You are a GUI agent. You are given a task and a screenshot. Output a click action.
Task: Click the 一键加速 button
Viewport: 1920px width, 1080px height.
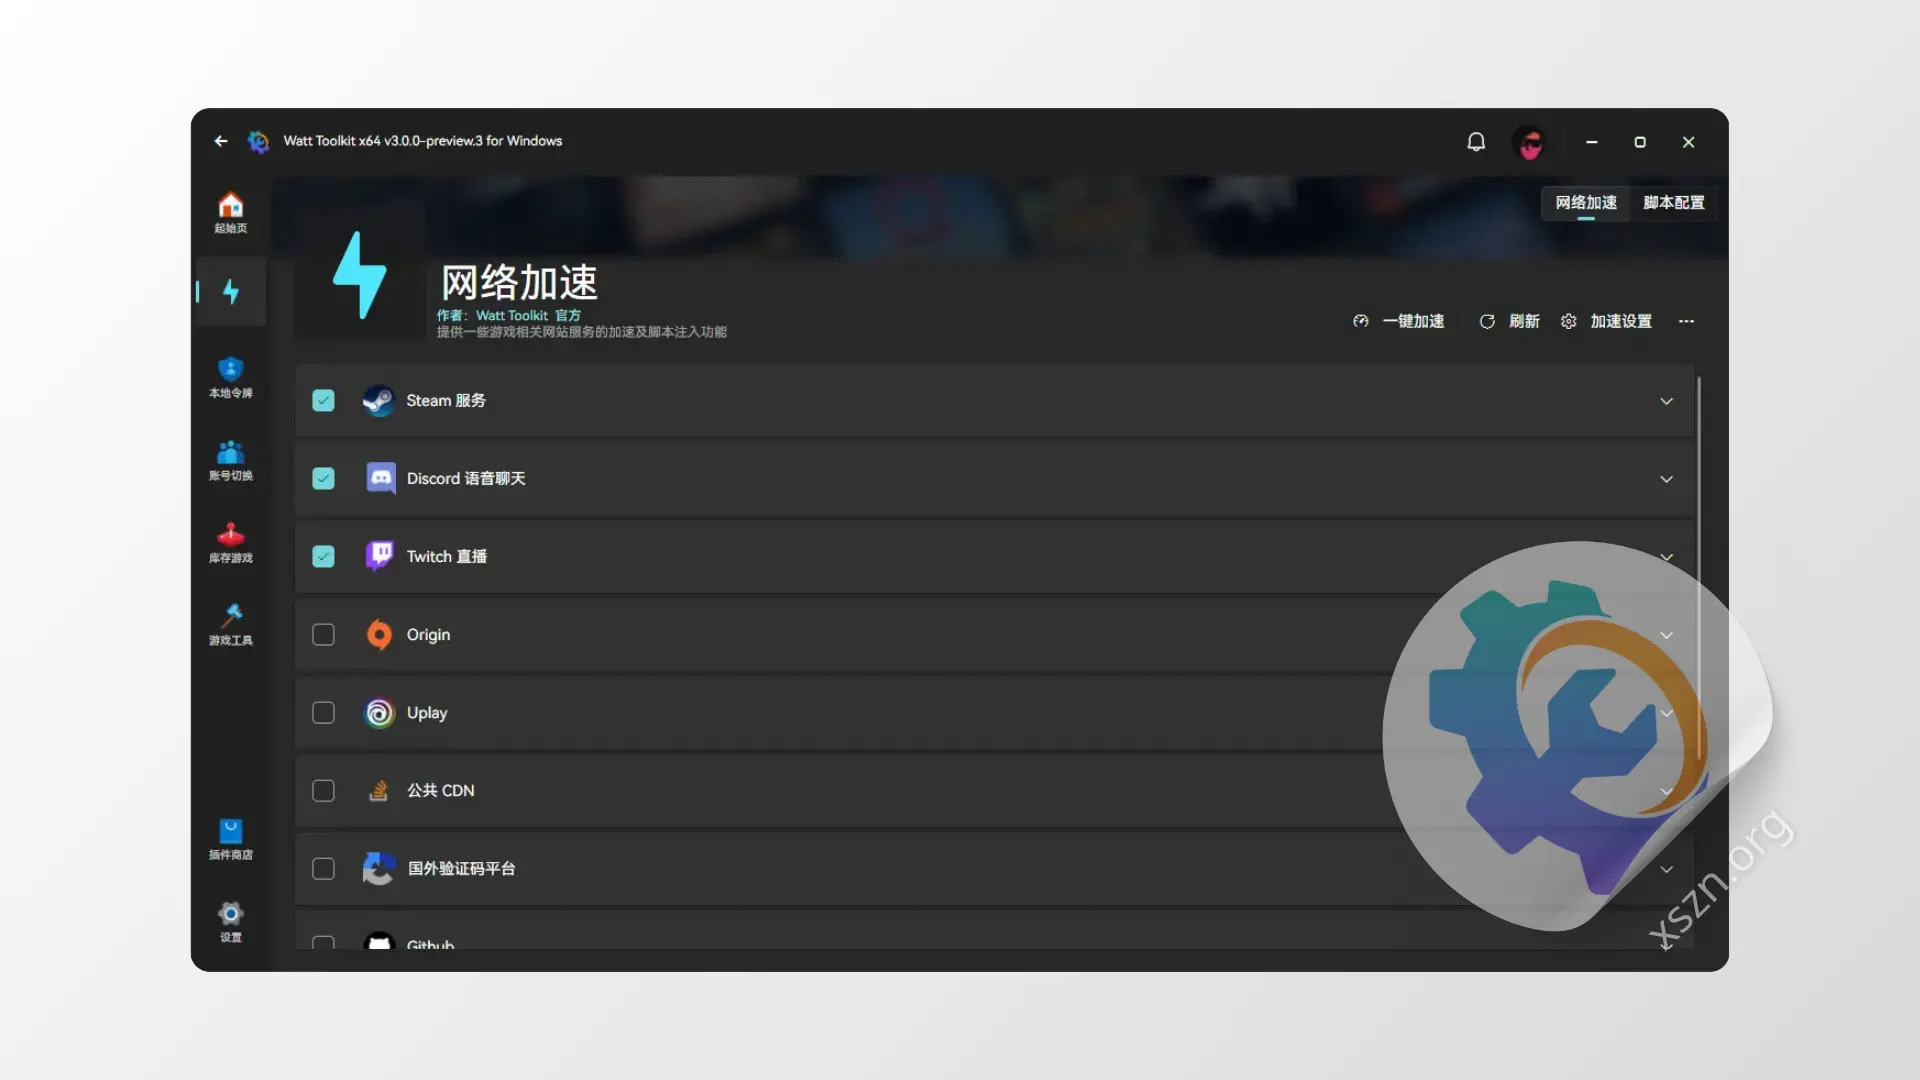[x=1400, y=321]
